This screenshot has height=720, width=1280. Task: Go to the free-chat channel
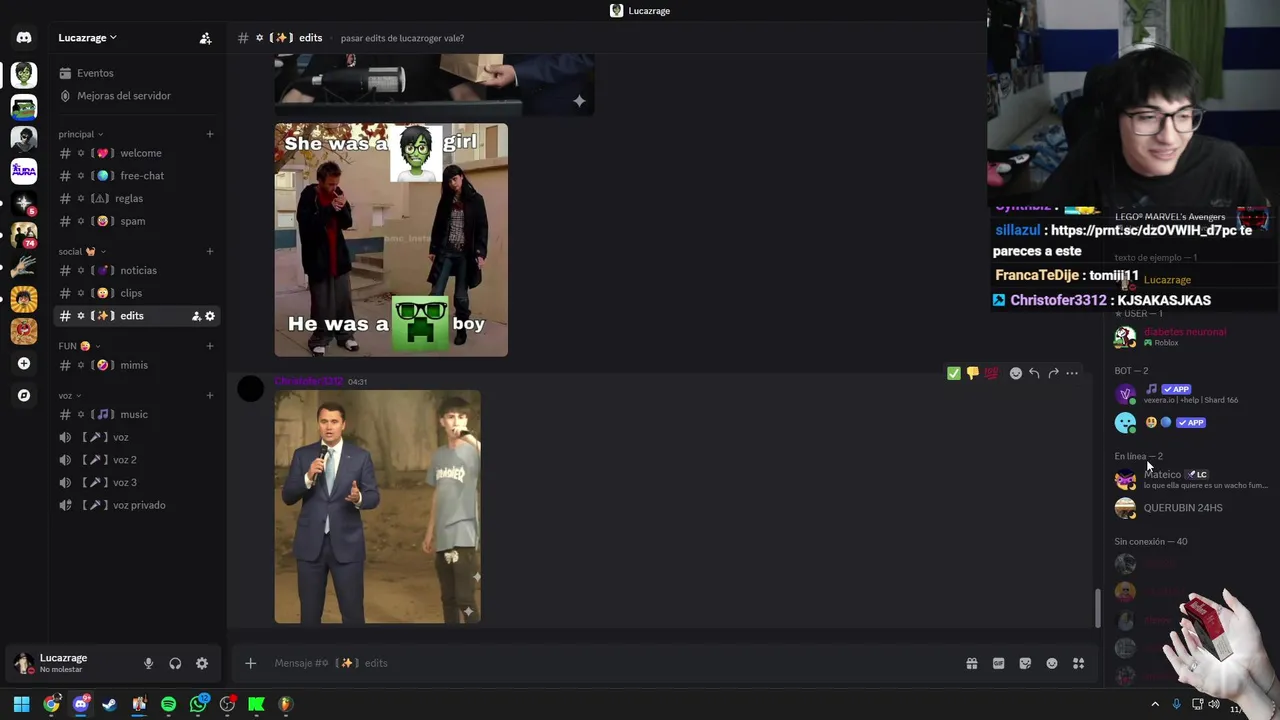point(135,176)
